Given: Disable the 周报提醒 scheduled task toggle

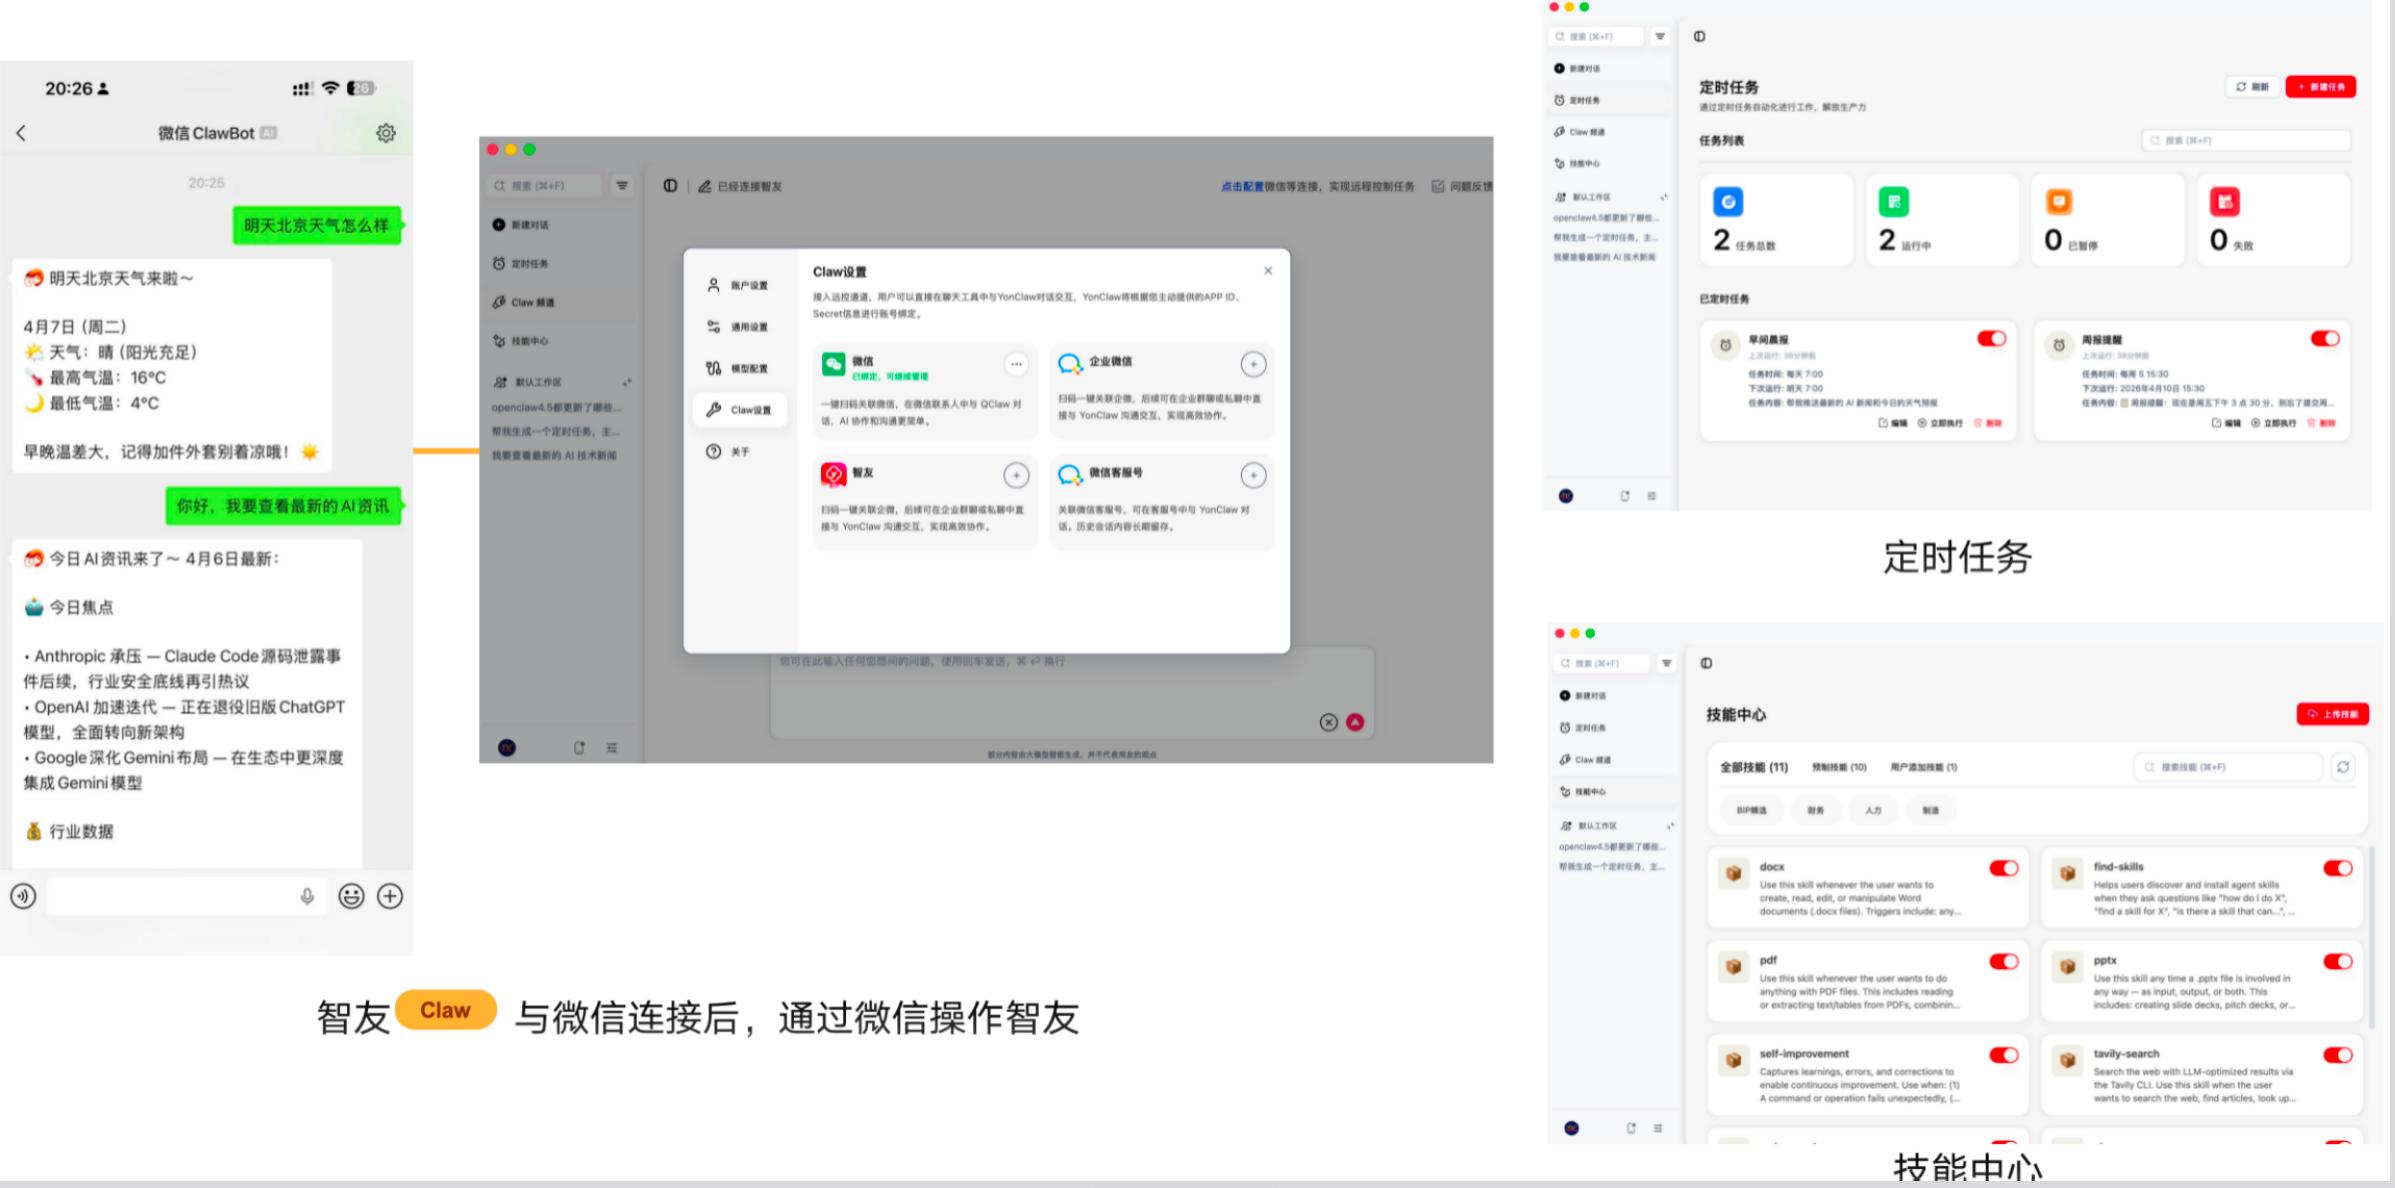Looking at the screenshot, I should pyautogui.click(x=2325, y=339).
